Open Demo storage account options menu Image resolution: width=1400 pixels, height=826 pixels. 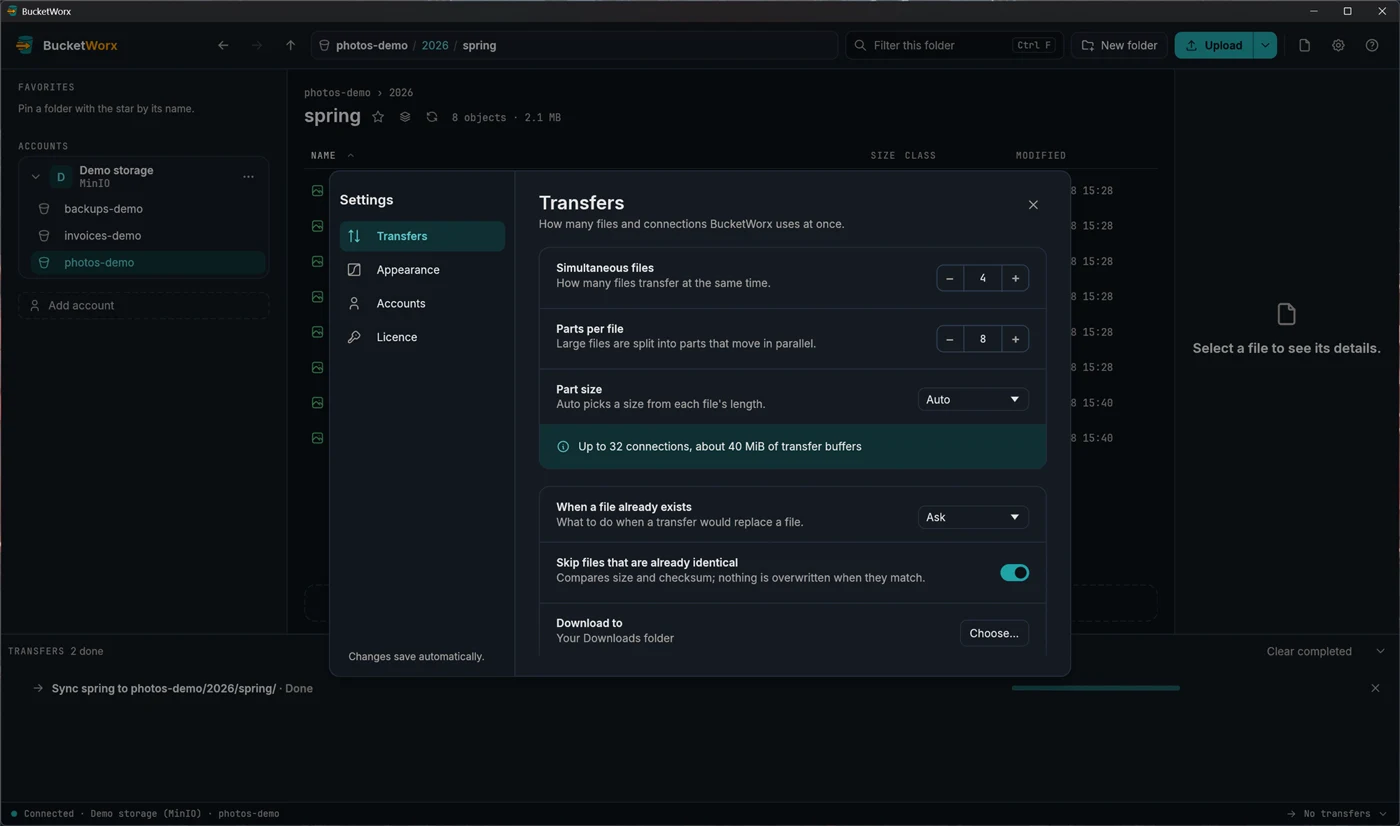point(248,177)
